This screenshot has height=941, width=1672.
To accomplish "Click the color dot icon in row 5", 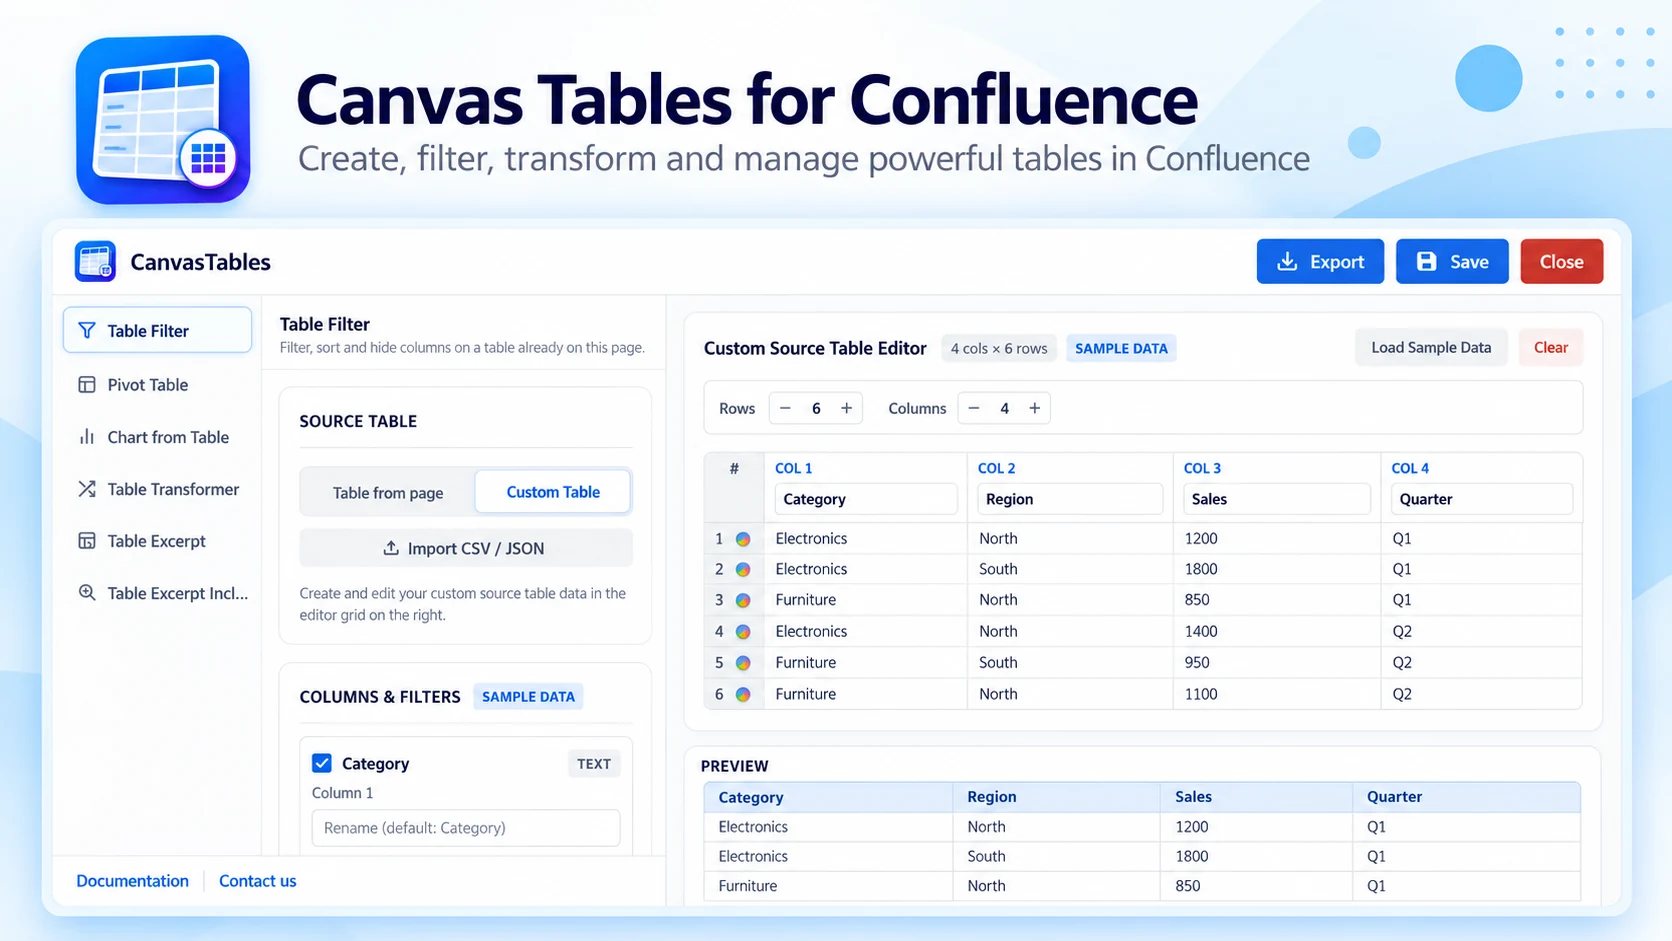I will pyautogui.click(x=743, y=663).
